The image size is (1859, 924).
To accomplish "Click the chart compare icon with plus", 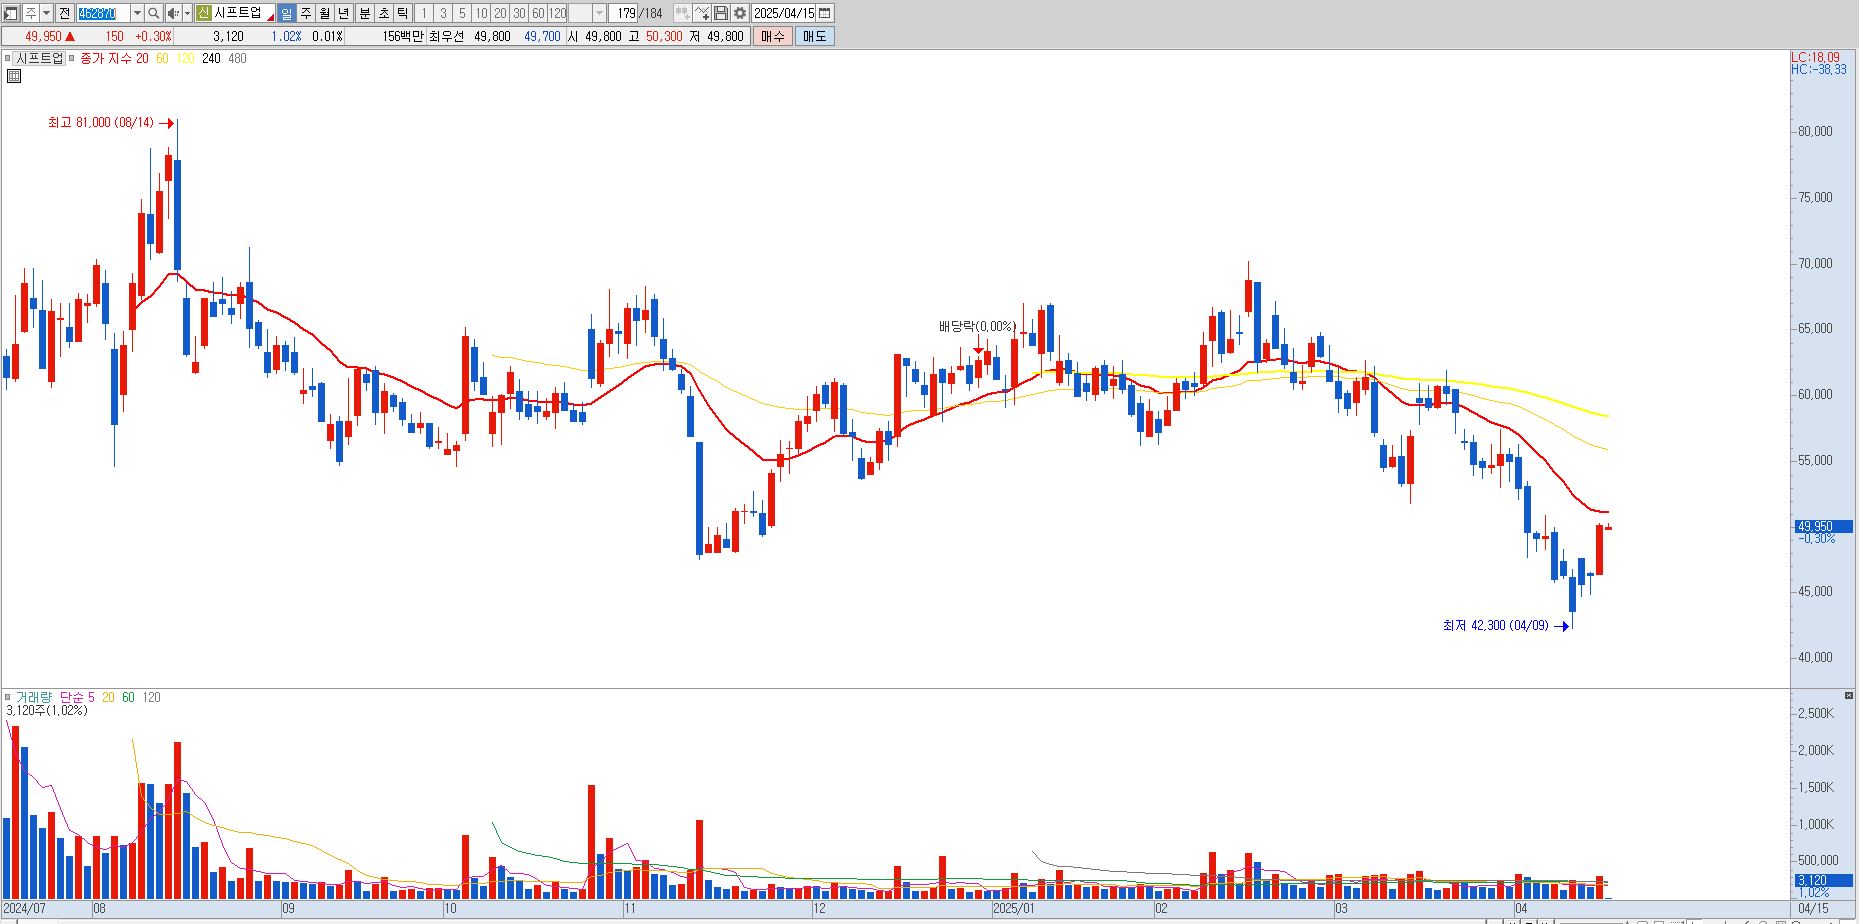I will [702, 13].
